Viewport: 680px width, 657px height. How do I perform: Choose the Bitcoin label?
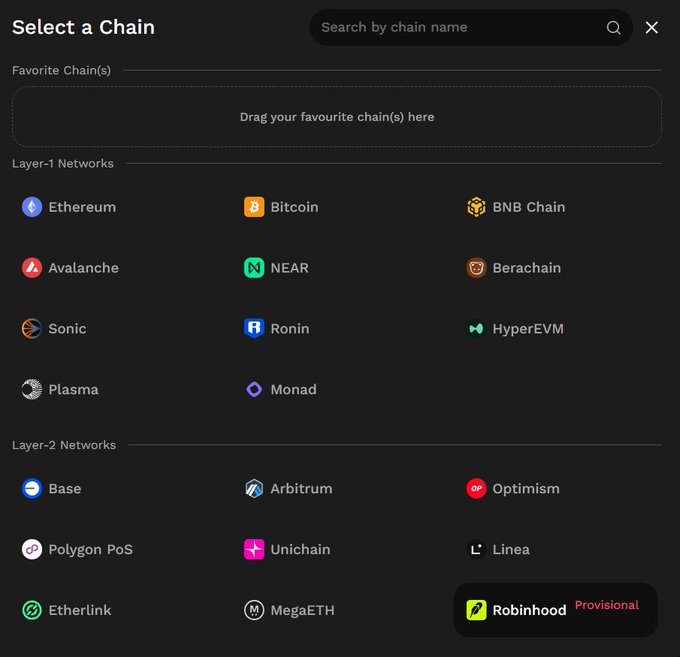coord(294,207)
